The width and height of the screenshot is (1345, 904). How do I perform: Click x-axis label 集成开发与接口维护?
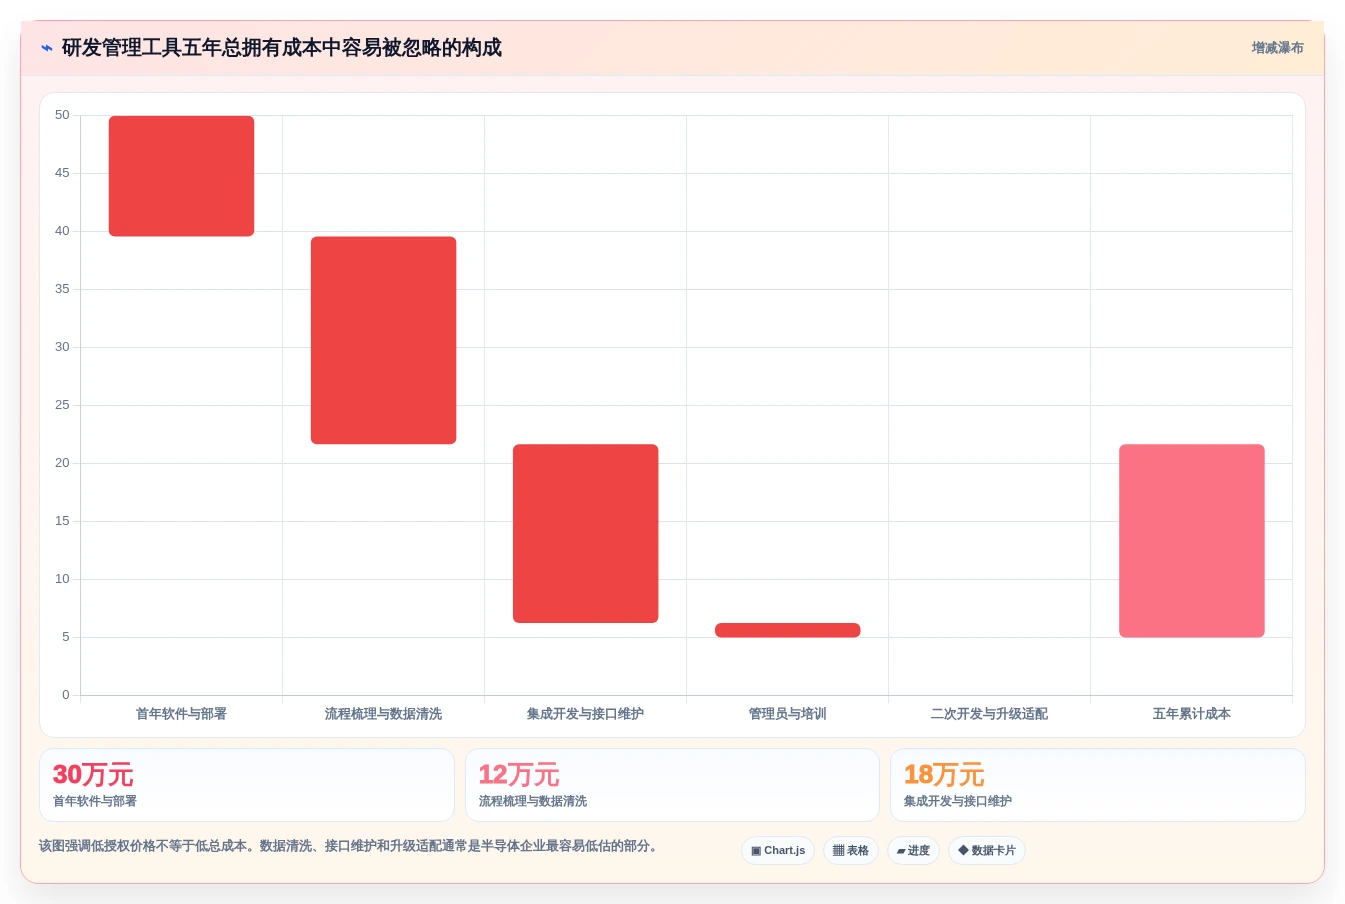point(585,714)
